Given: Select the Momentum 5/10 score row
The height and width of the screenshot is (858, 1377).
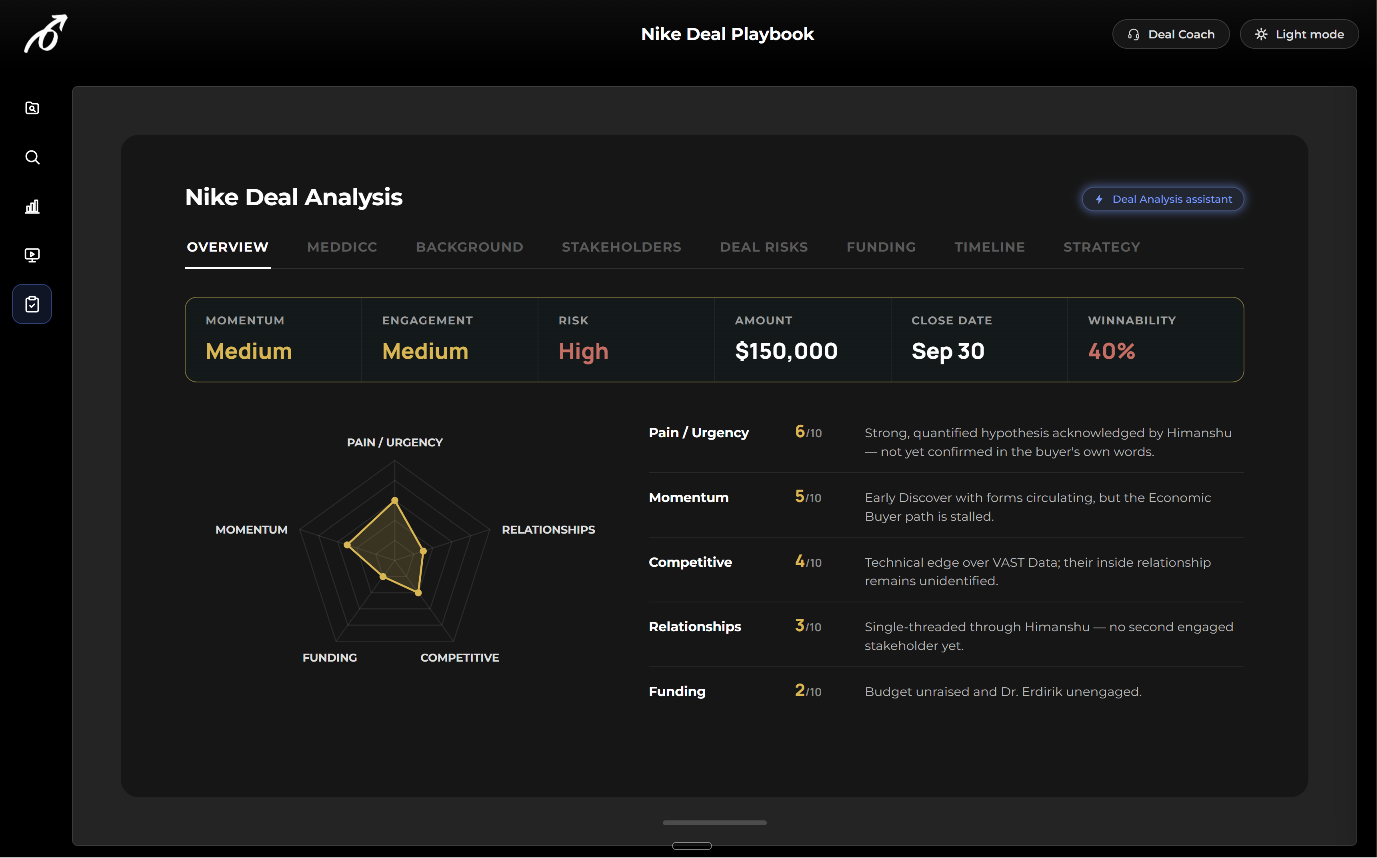Looking at the screenshot, I should coord(946,507).
